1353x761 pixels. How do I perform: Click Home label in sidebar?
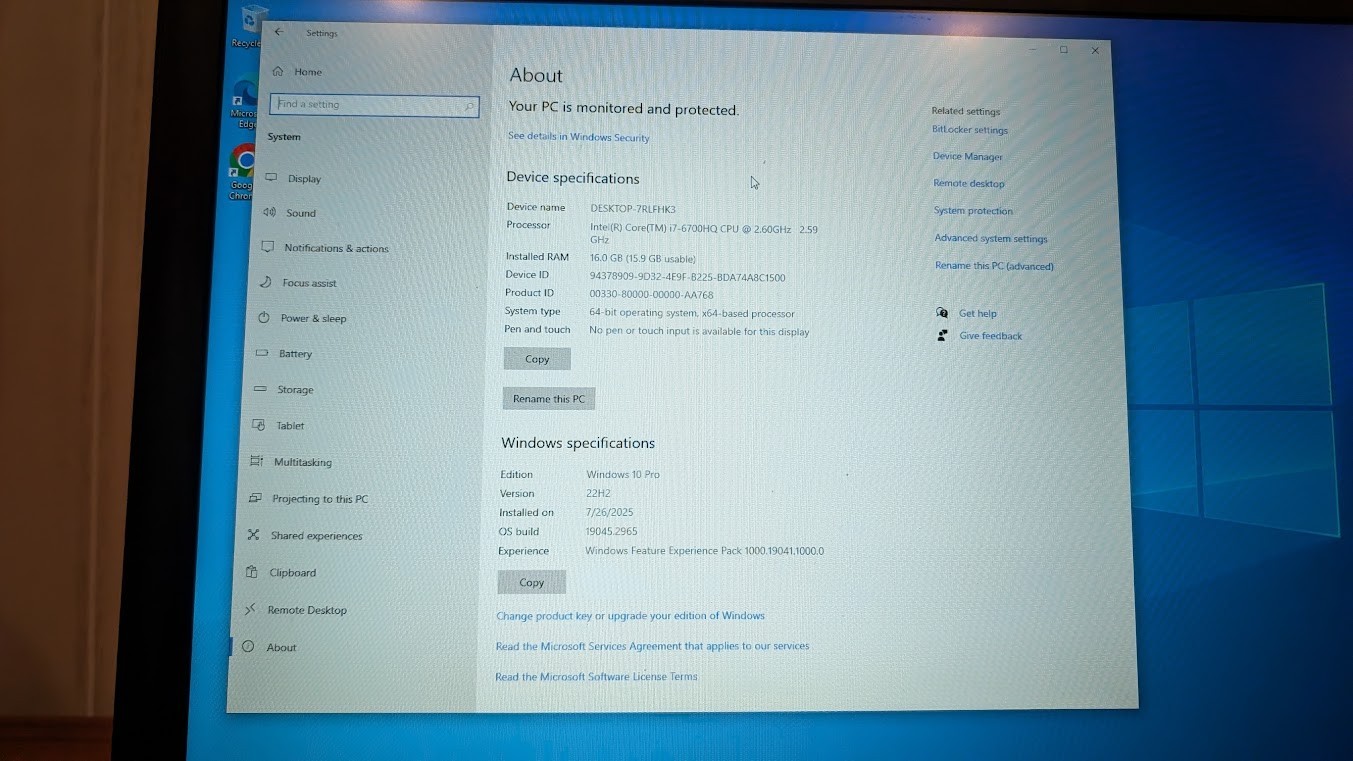pos(308,72)
